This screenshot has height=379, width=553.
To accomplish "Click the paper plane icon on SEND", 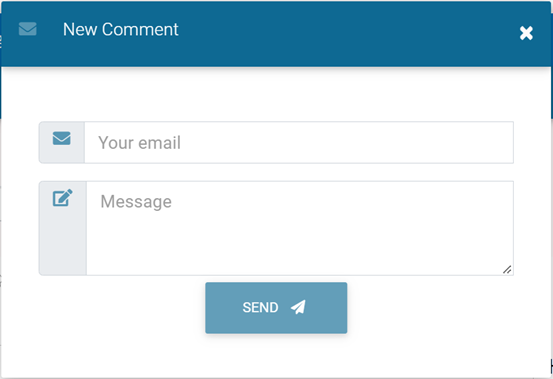I will [x=298, y=307].
